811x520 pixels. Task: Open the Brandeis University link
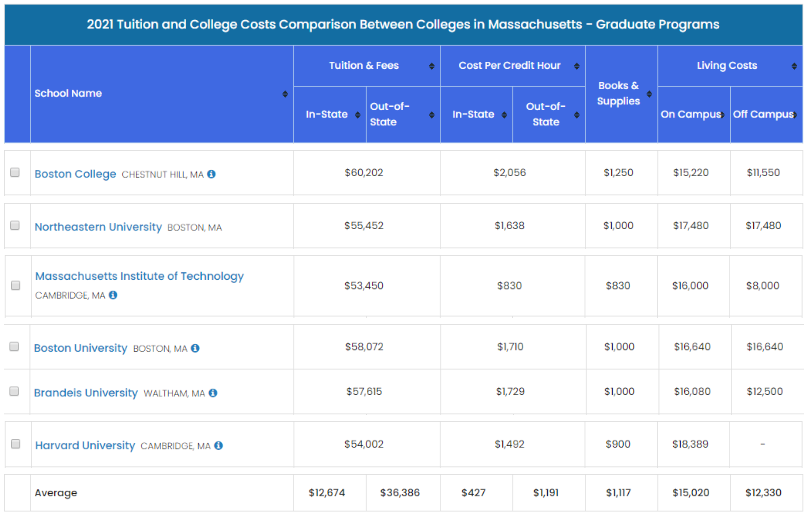86,393
